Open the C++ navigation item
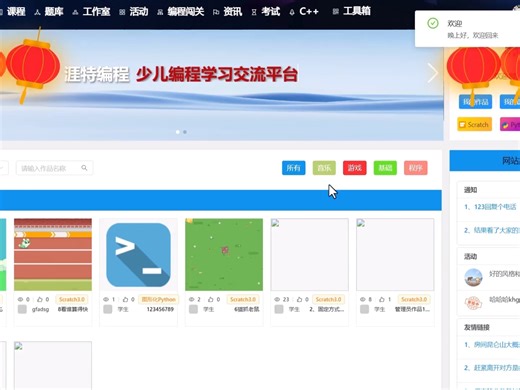 point(309,12)
